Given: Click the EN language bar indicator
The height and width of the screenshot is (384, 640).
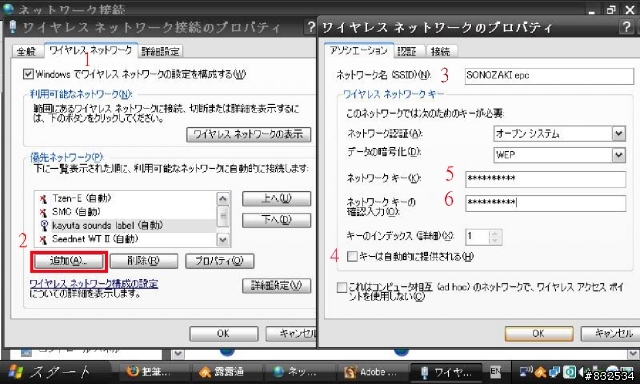Looking at the screenshot, I should coord(495,371).
